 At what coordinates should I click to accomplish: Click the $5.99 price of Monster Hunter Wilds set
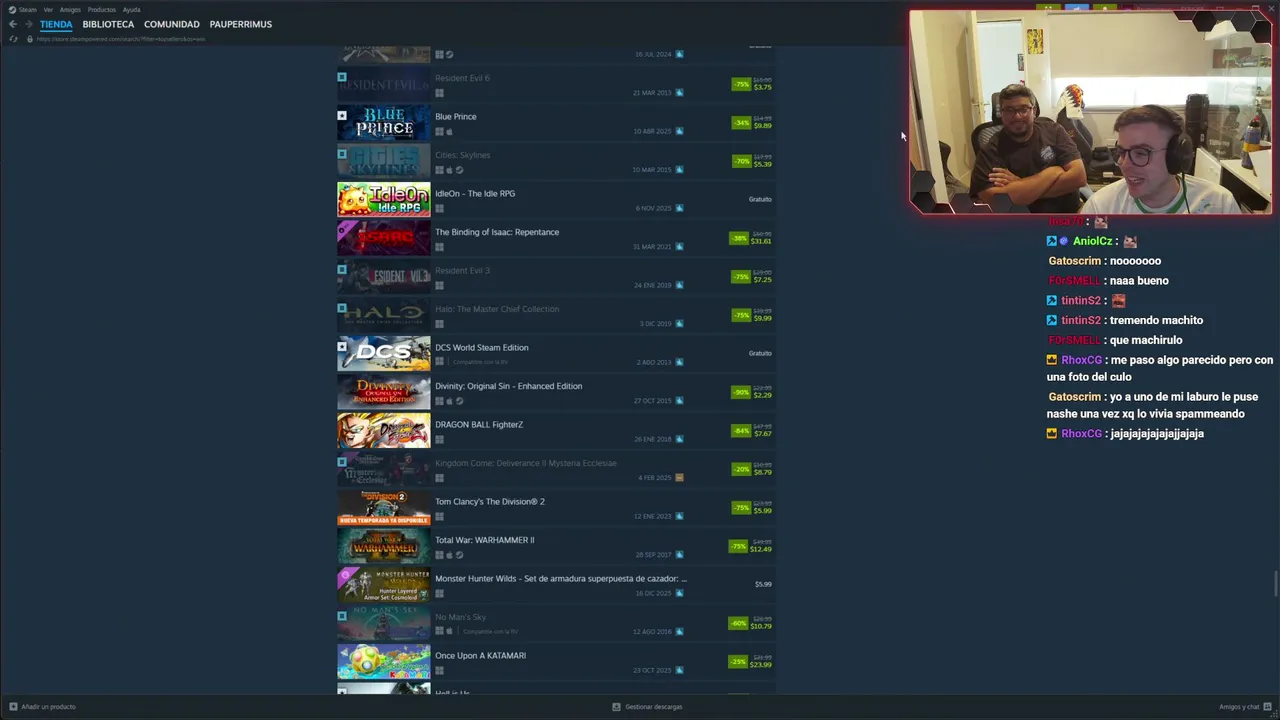(x=763, y=584)
